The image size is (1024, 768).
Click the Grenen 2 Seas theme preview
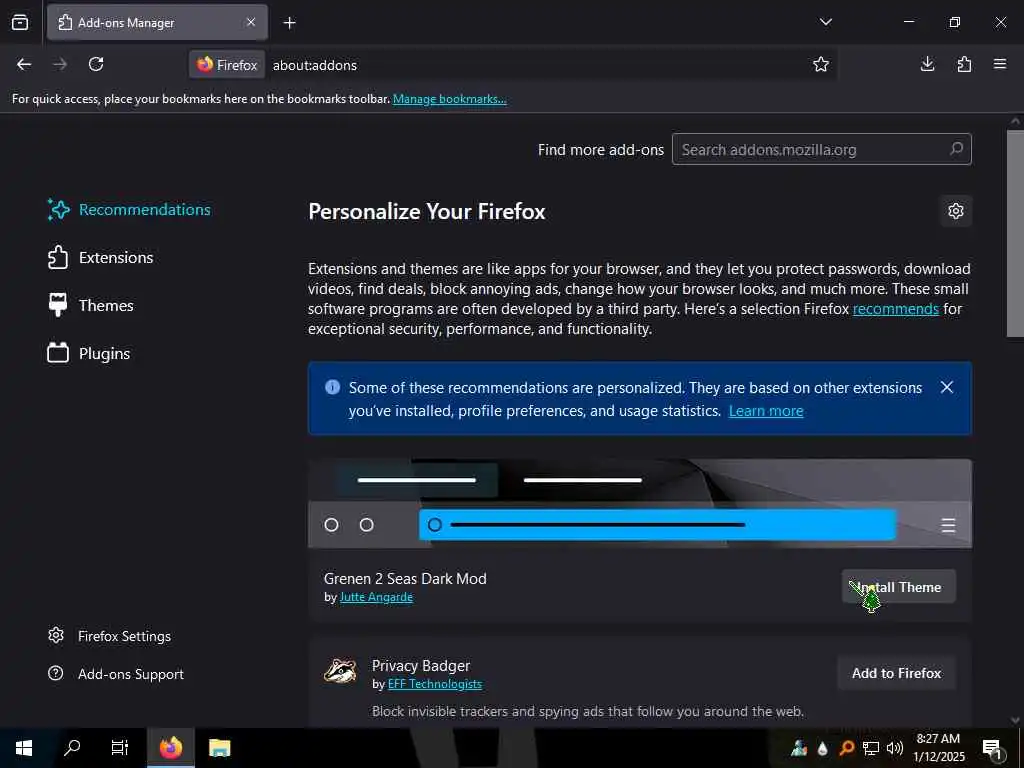point(640,504)
